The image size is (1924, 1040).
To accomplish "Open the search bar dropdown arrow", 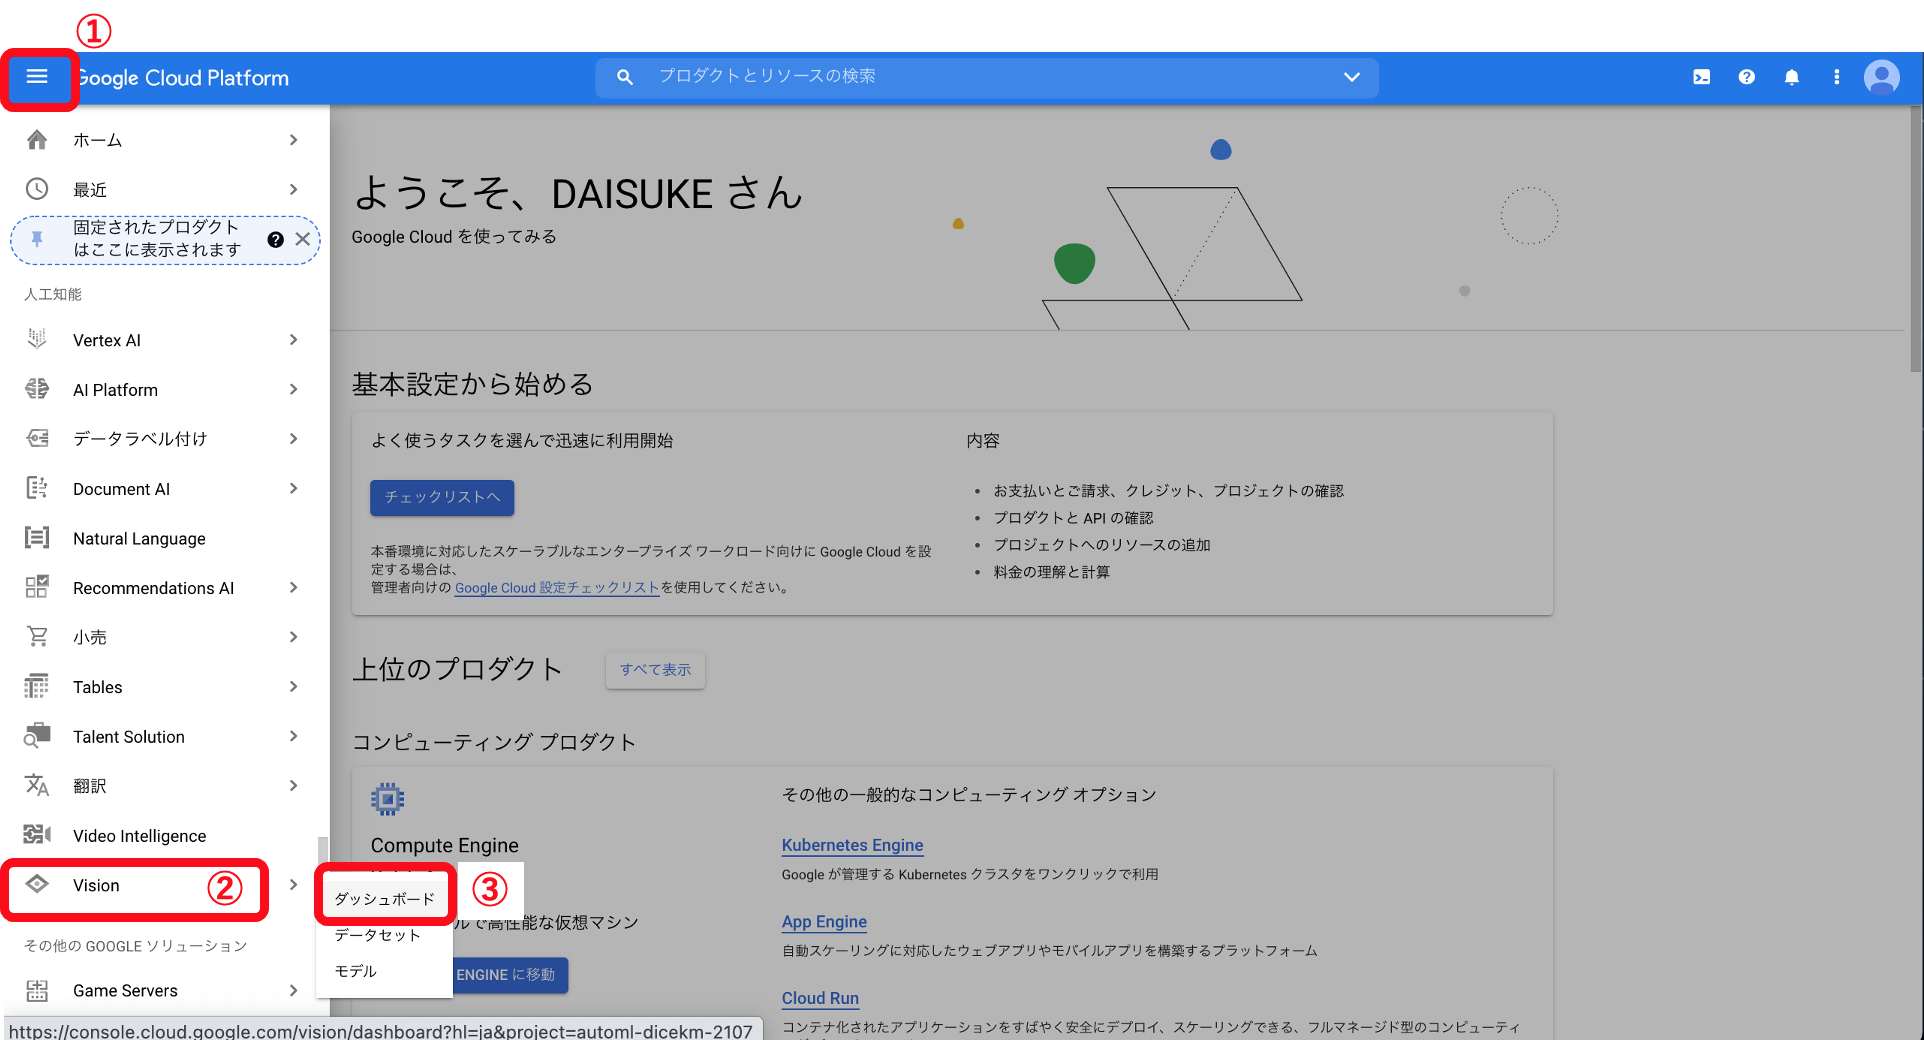I will [1351, 77].
